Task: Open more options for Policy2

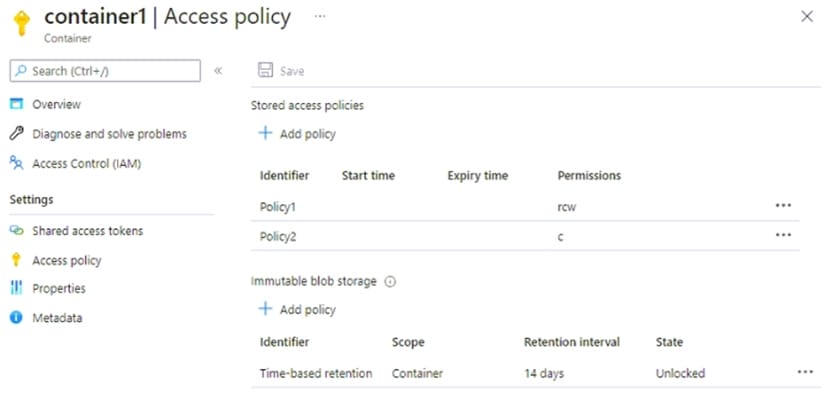Action: click(783, 235)
